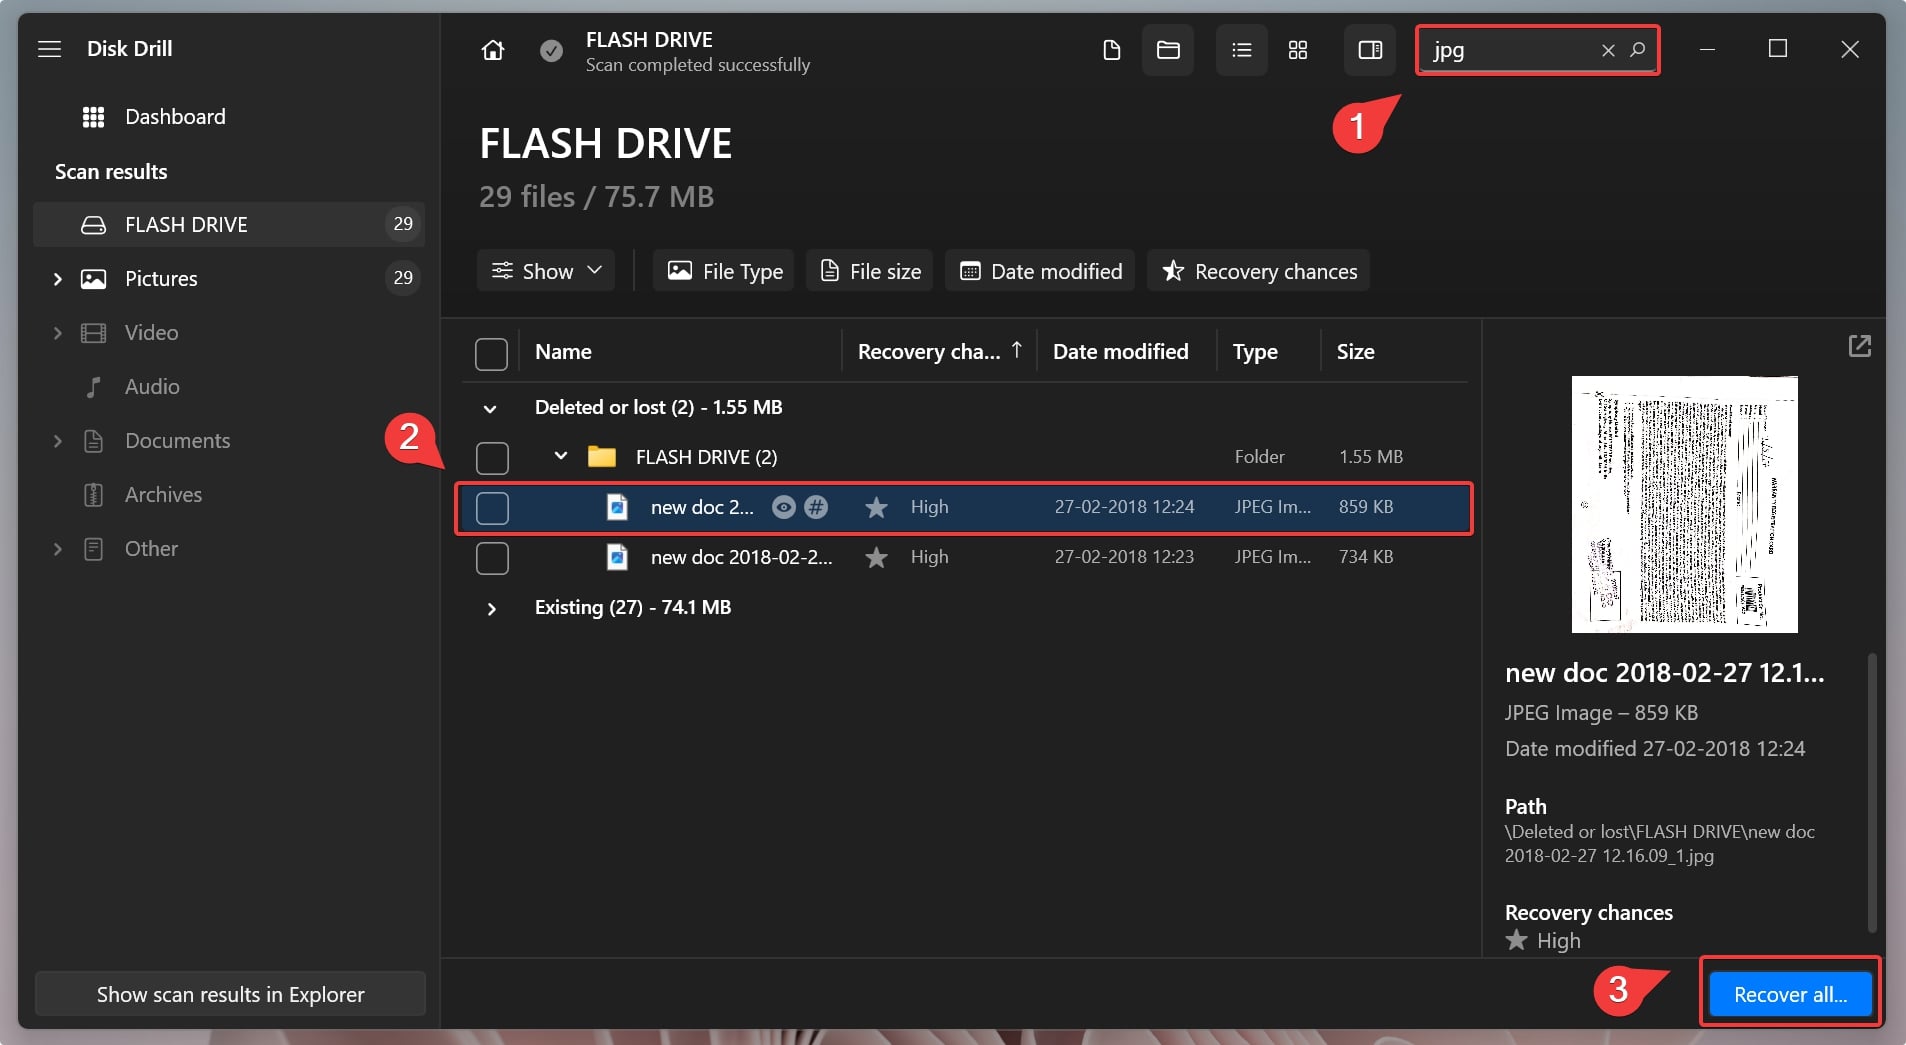
Task: Tick the select-all checkbox in header
Action: 491,354
